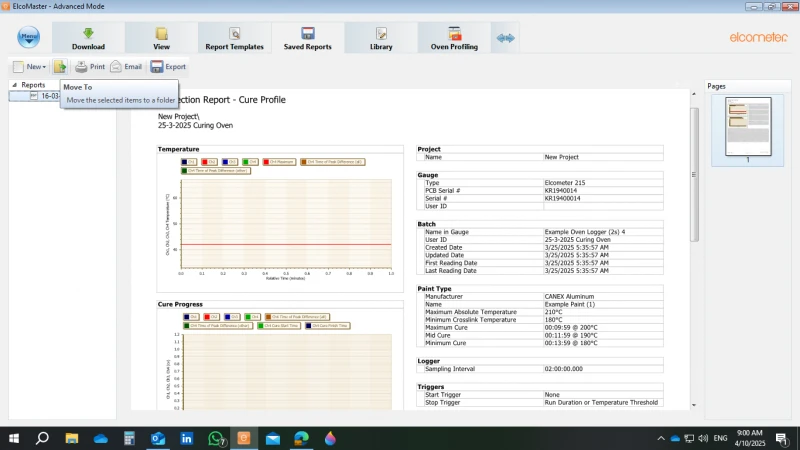
Task: Open File Explorer from the taskbar
Action: (x=72, y=438)
